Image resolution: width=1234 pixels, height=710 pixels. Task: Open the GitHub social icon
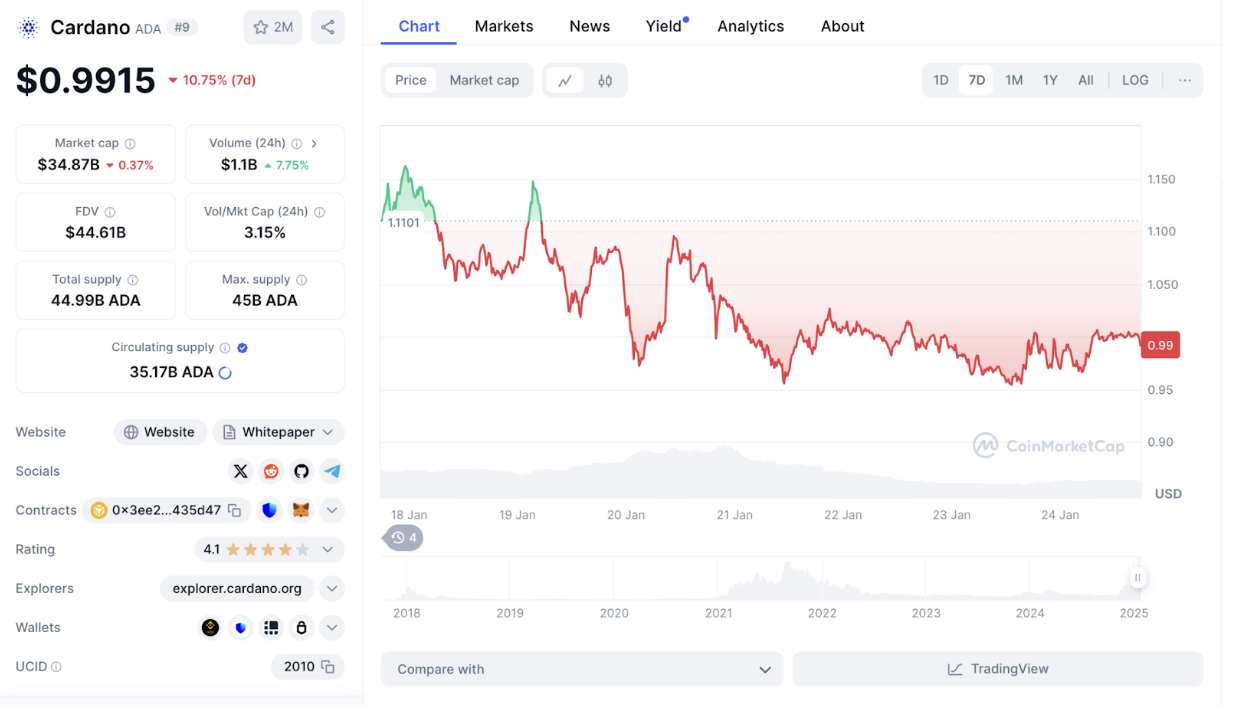tap(301, 471)
